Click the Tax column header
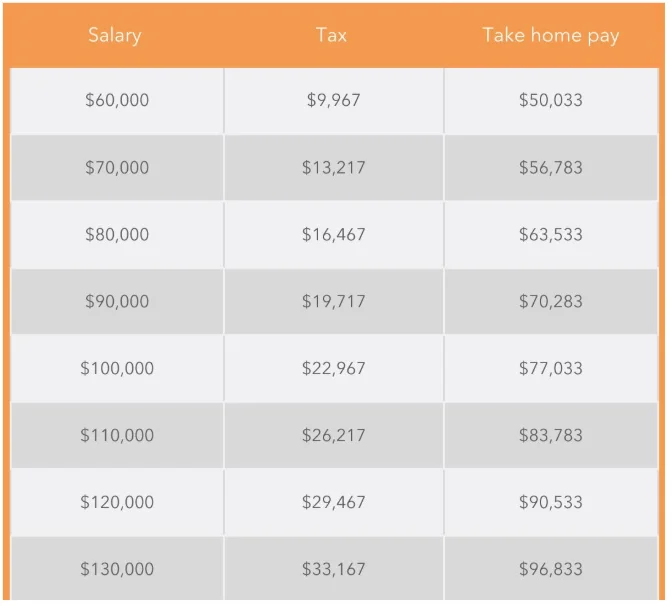Image resolution: width=672 pixels, height=606 pixels. click(x=332, y=35)
